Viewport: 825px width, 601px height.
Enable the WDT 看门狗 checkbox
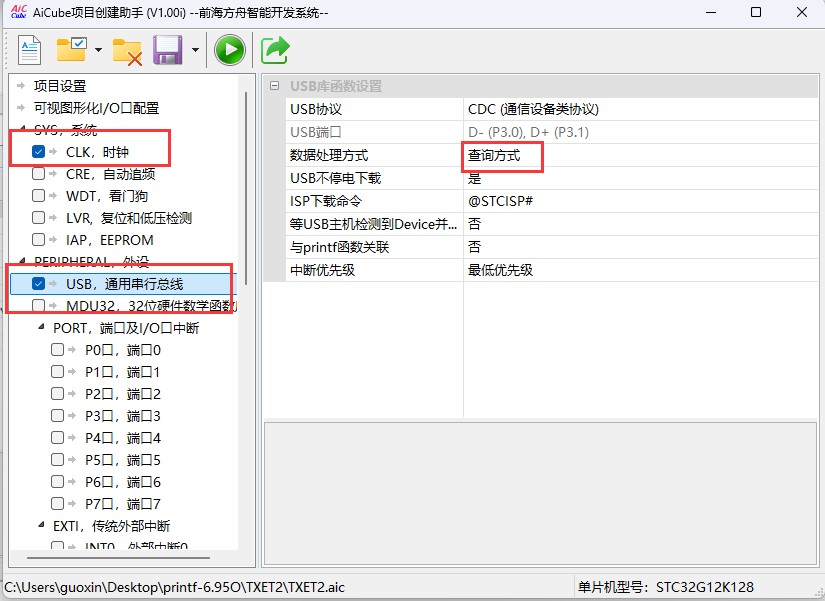[38, 196]
